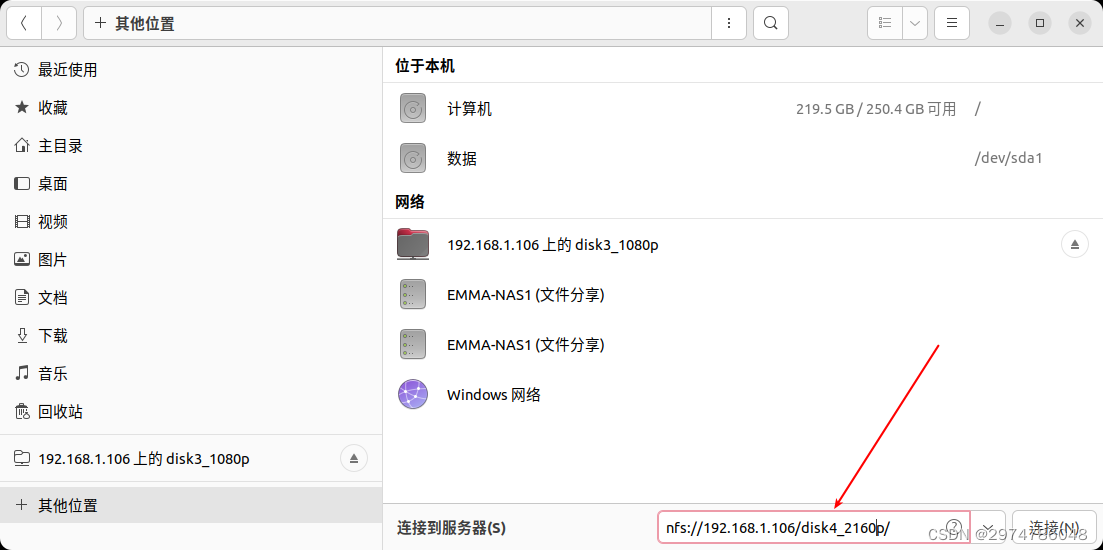Click the document icon beside 文档
The height and width of the screenshot is (550, 1103).
coord(22,298)
